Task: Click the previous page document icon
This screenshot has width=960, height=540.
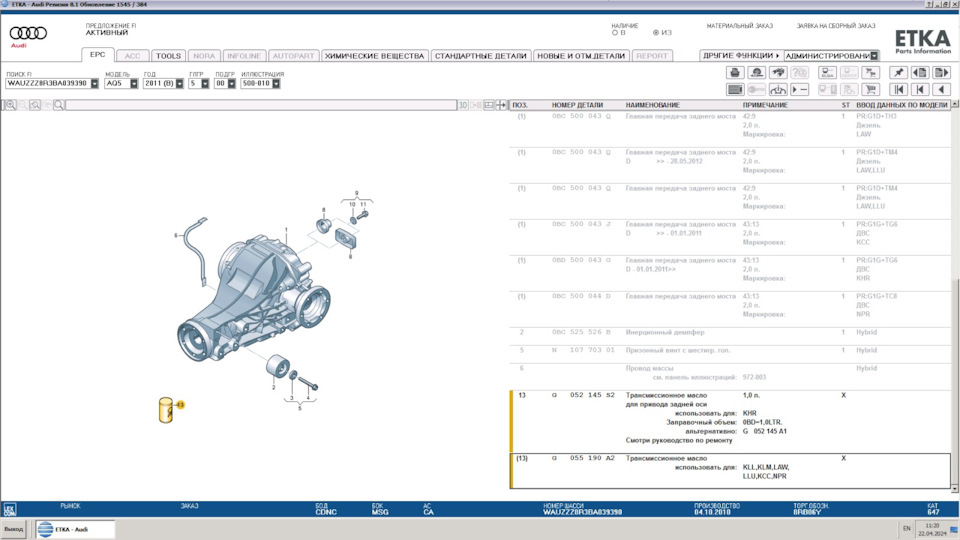Action: 920,72
